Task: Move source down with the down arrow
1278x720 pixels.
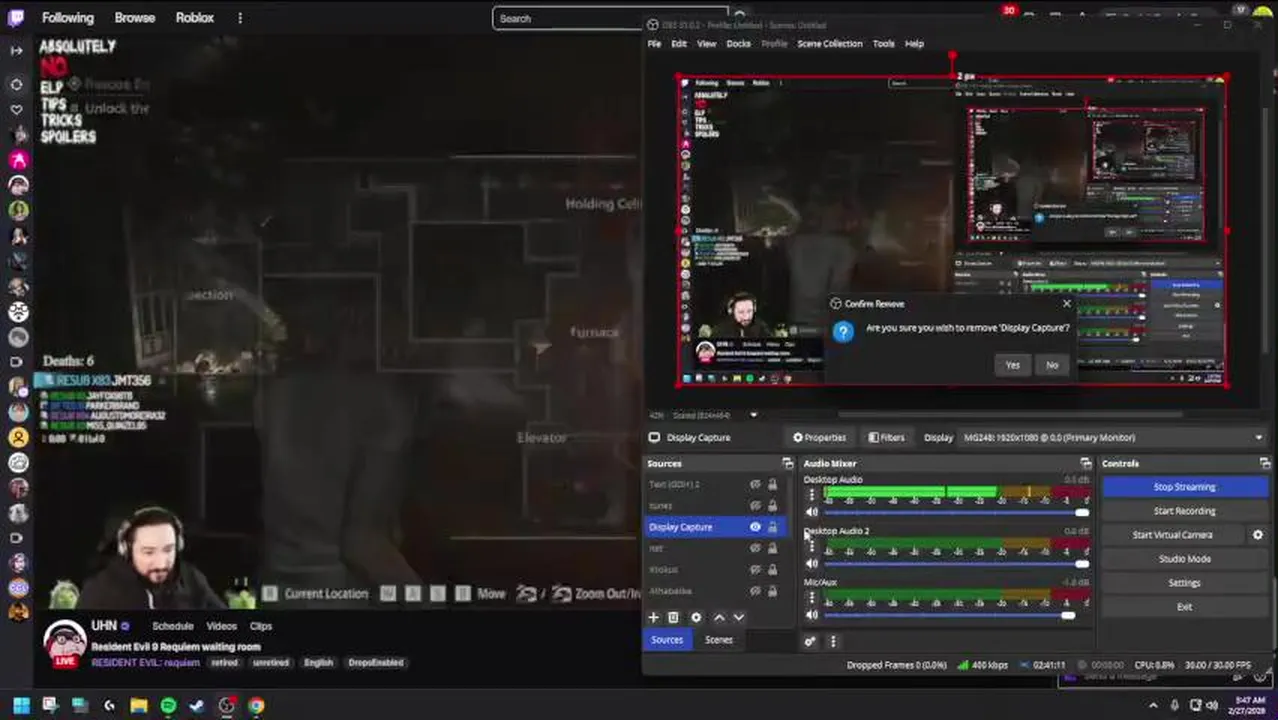Action: (739, 618)
